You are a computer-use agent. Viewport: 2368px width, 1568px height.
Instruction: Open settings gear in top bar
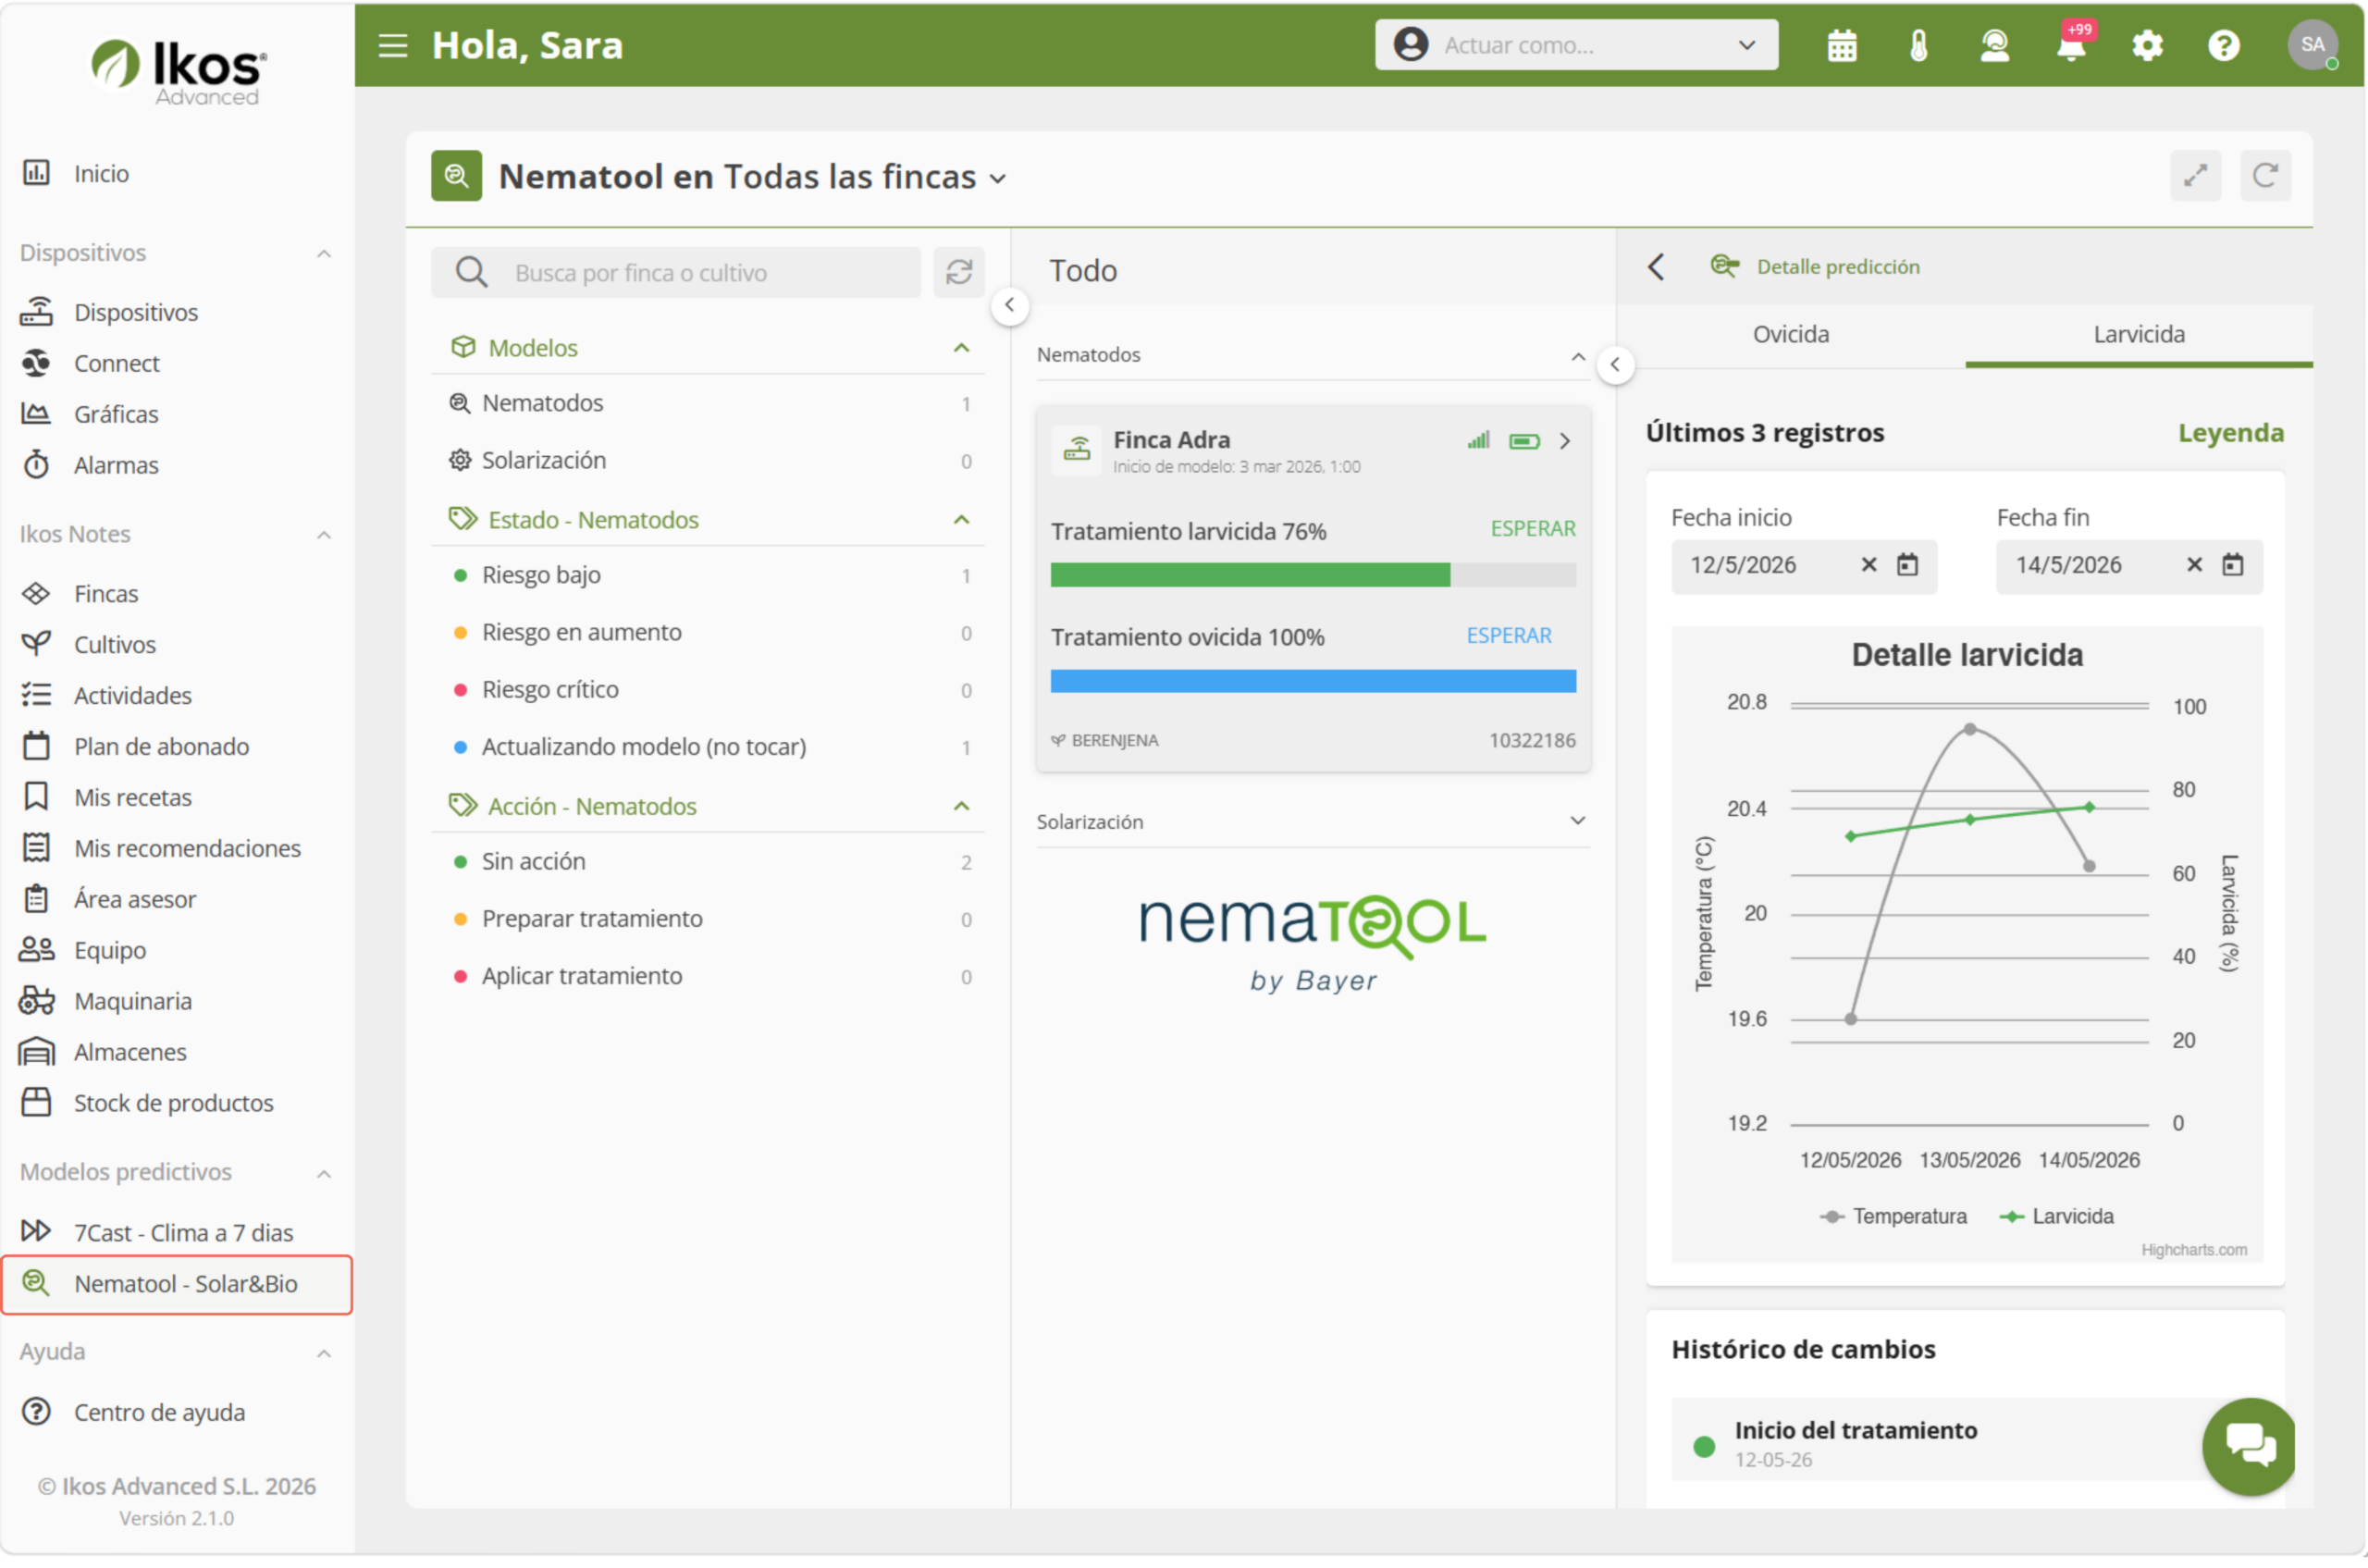[2147, 46]
